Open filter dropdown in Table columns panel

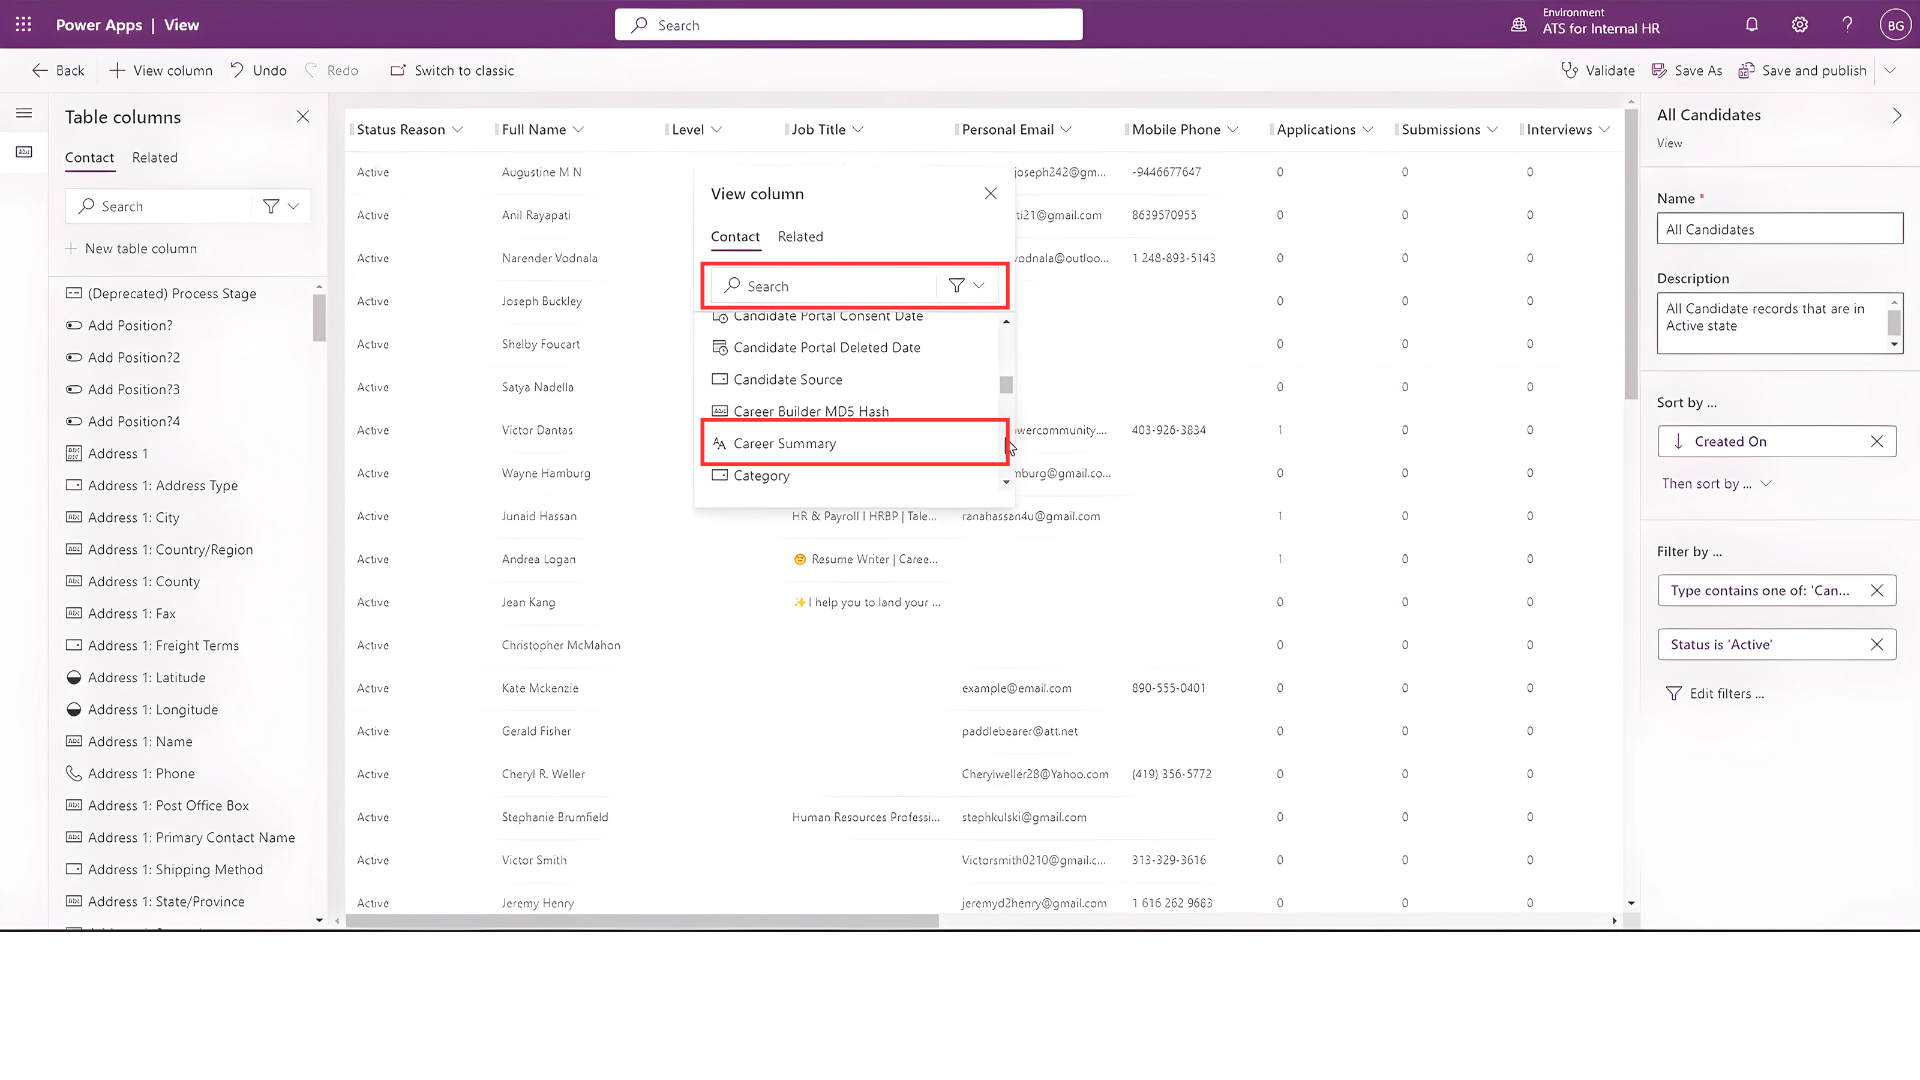(281, 206)
